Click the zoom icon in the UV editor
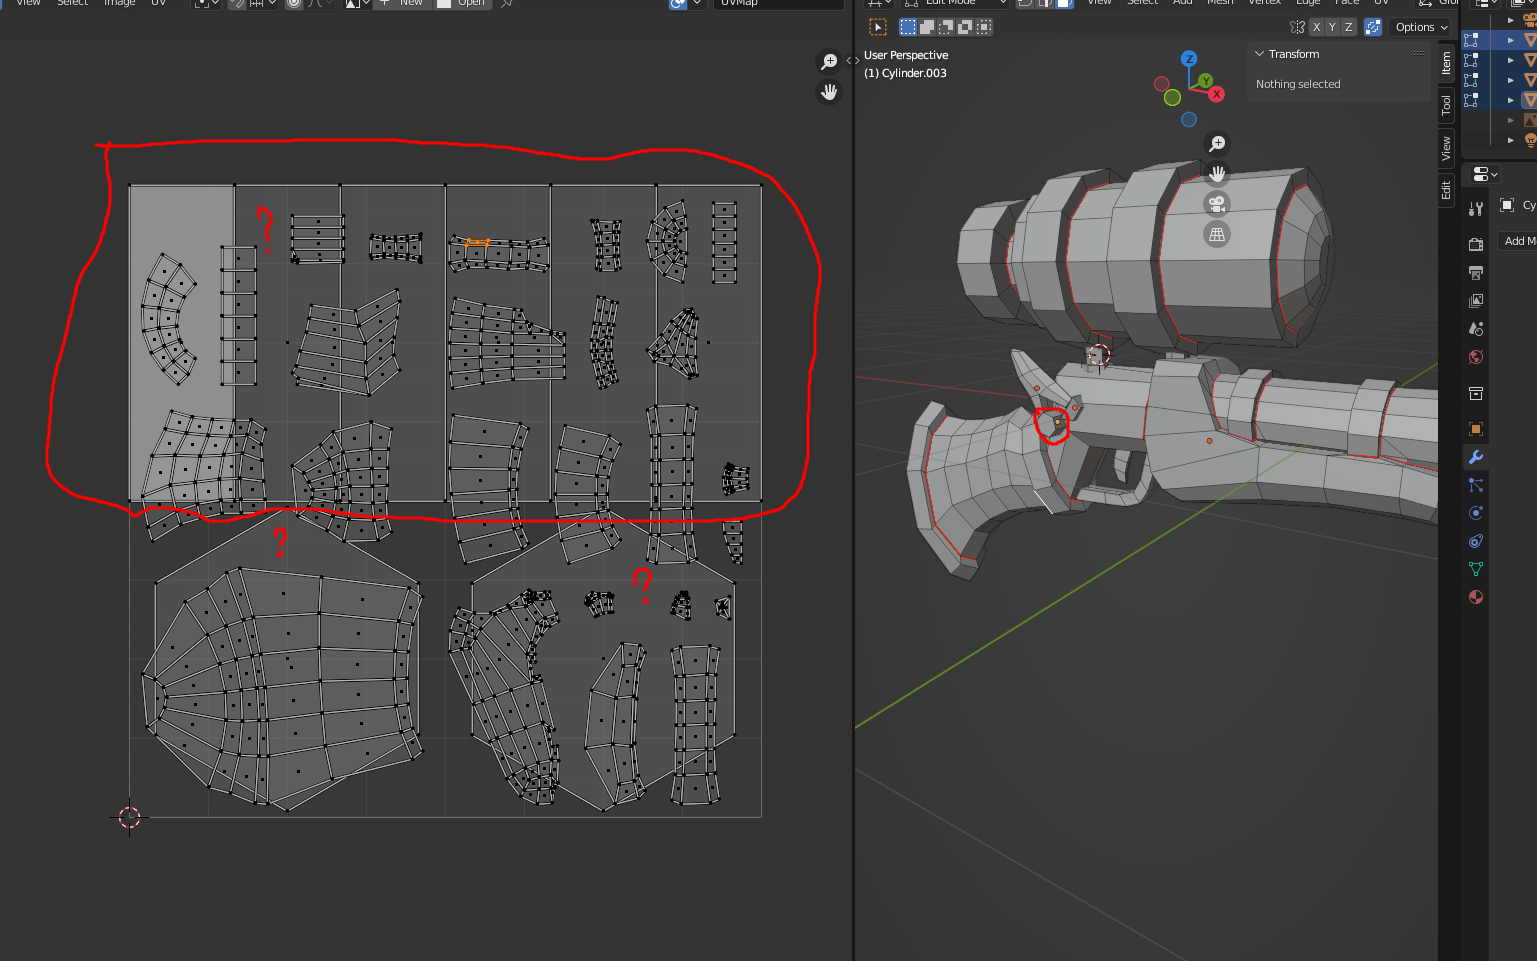Screen dimensions: 1537x961 (x=829, y=62)
